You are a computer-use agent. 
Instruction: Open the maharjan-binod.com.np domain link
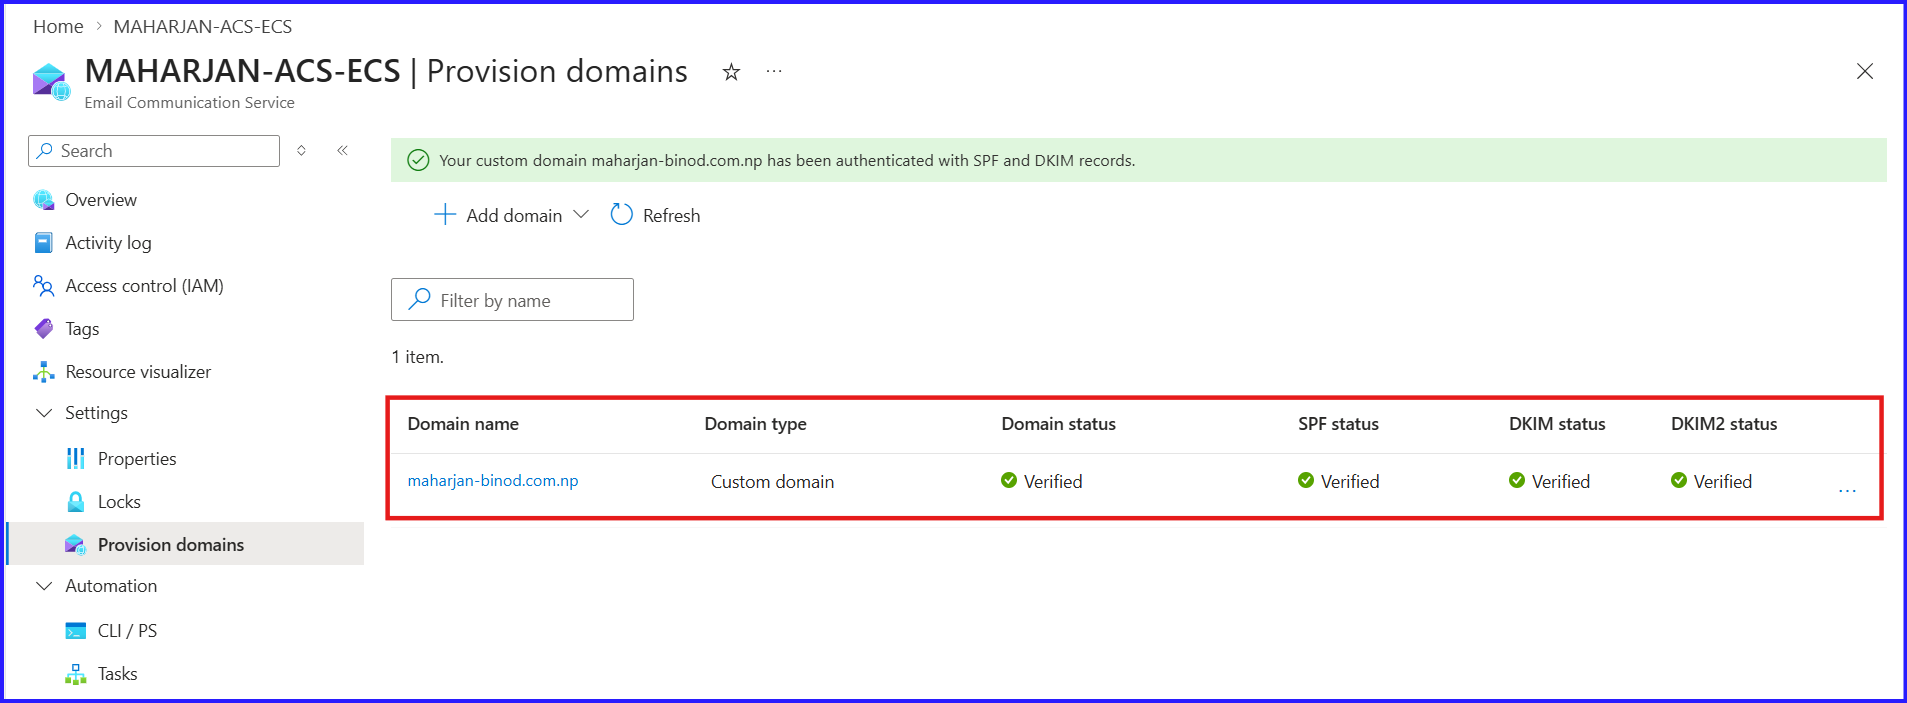[x=492, y=481]
